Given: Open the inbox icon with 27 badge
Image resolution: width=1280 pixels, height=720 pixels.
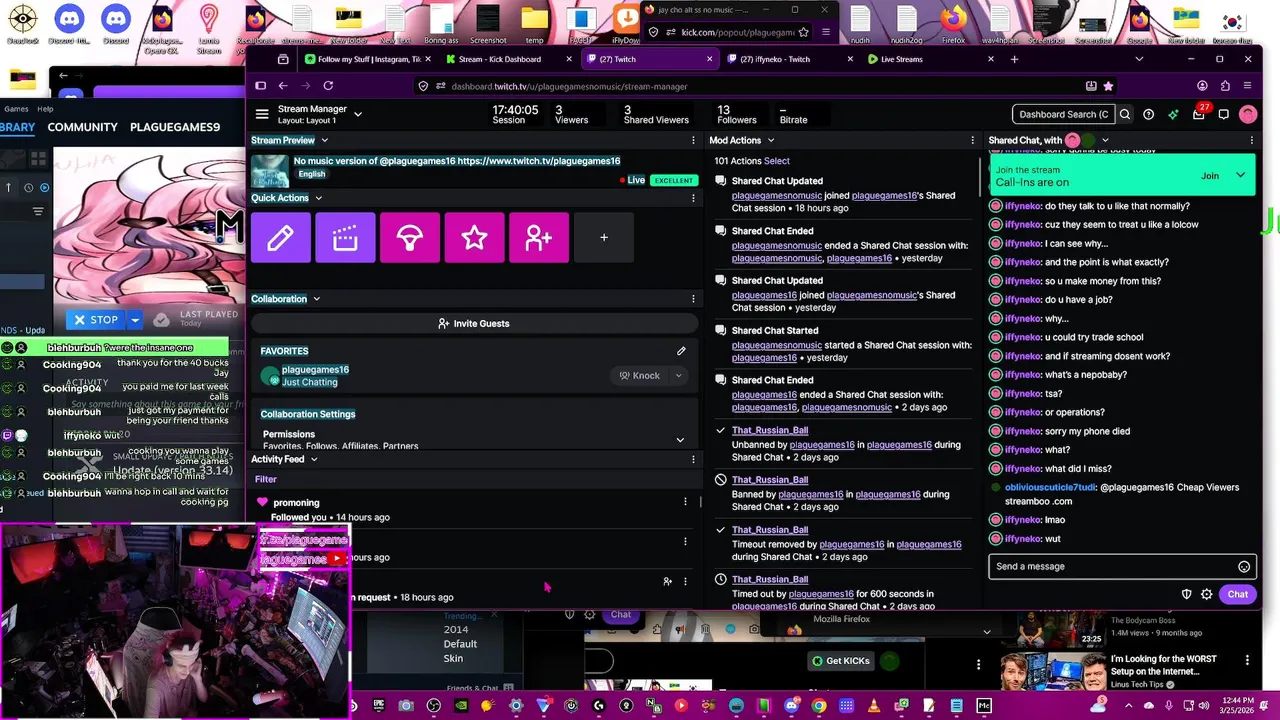Looking at the screenshot, I should [x=1199, y=114].
